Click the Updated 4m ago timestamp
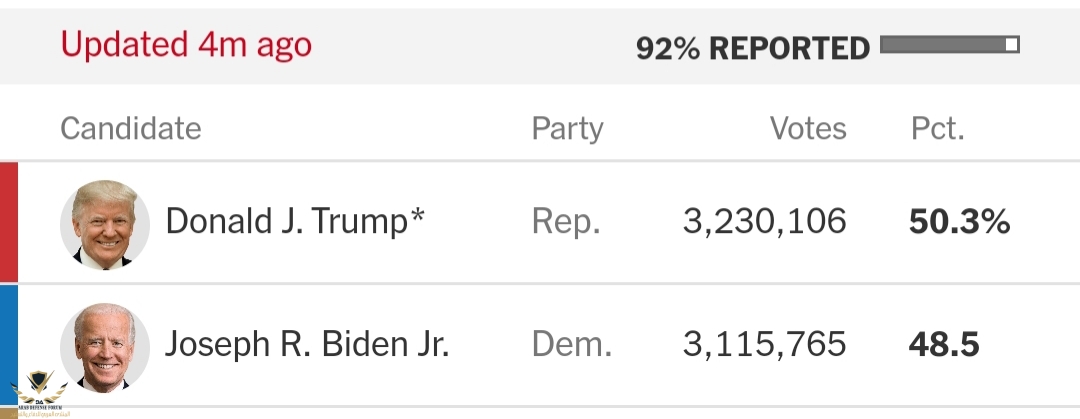 [x=186, y=45]
